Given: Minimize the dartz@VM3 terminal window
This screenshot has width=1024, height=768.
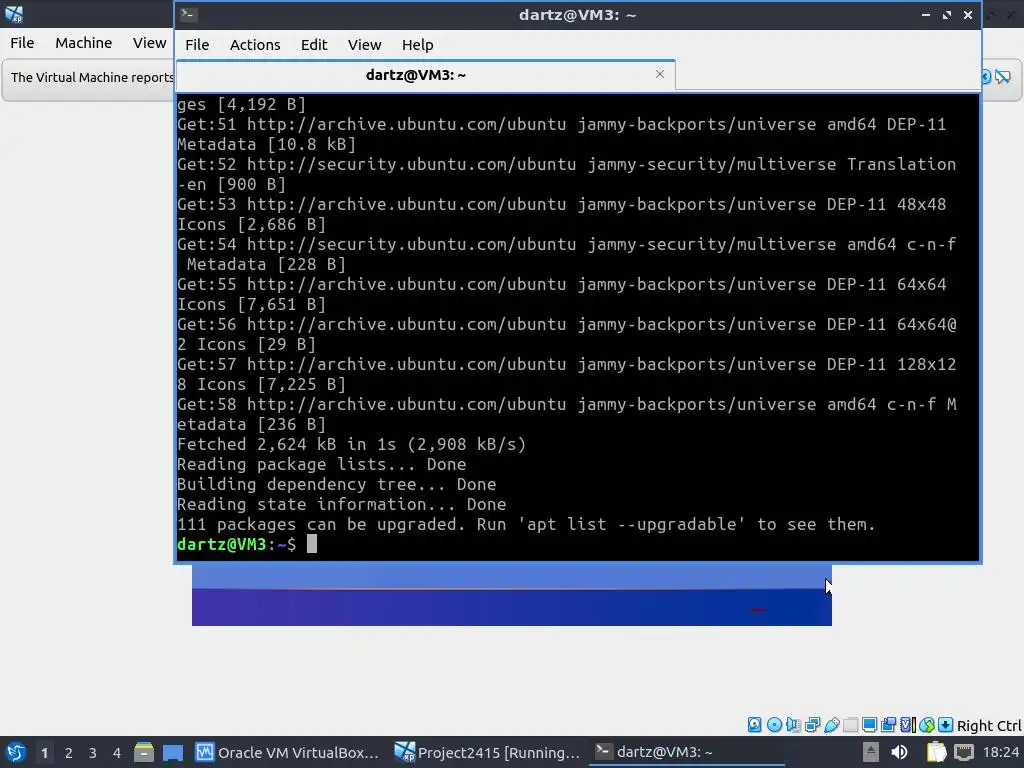Looking at the screenshot, I should coord(925,14).
